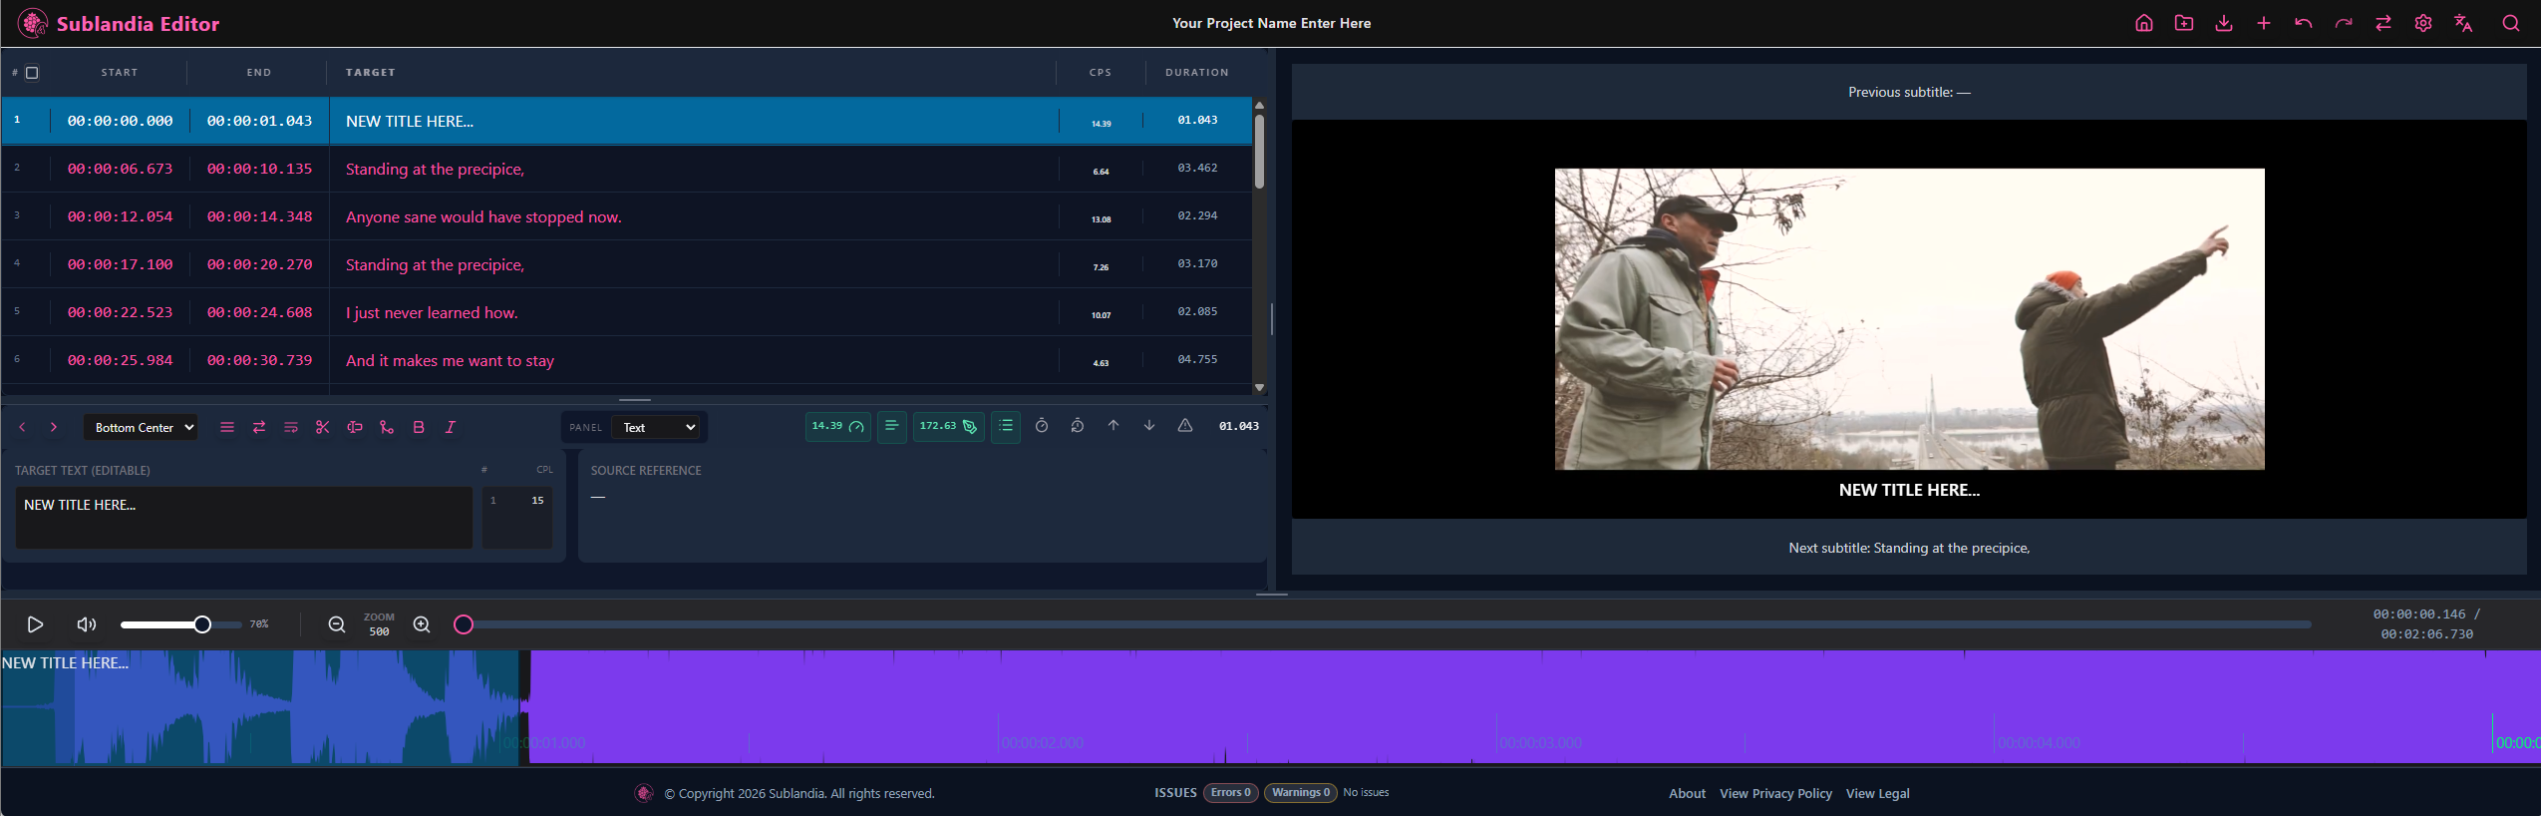Select row 'Anyone sane would have stopped now.'
The height and width of the screenshot is (816, 2541).
tap(626, 216)
